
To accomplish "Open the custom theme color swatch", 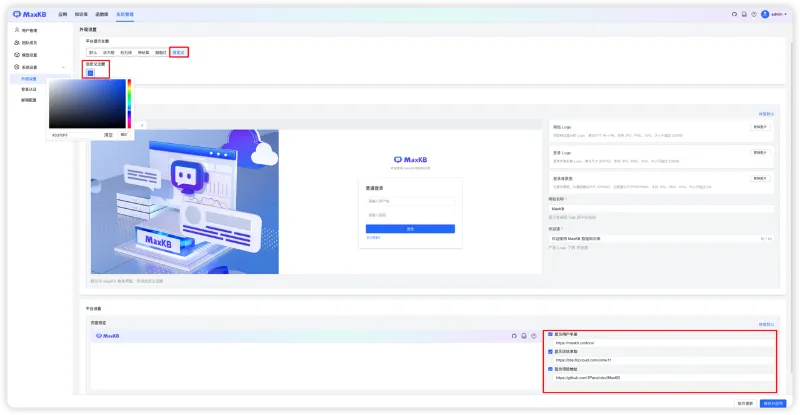I will pyautogui.click(x=90, y=73).
